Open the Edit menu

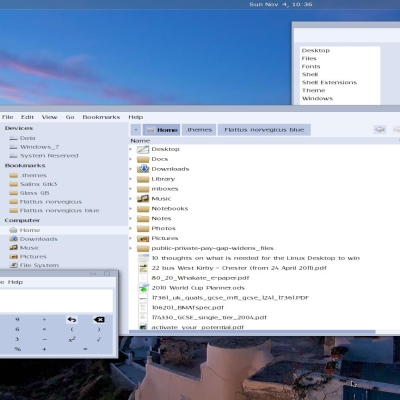27,117
